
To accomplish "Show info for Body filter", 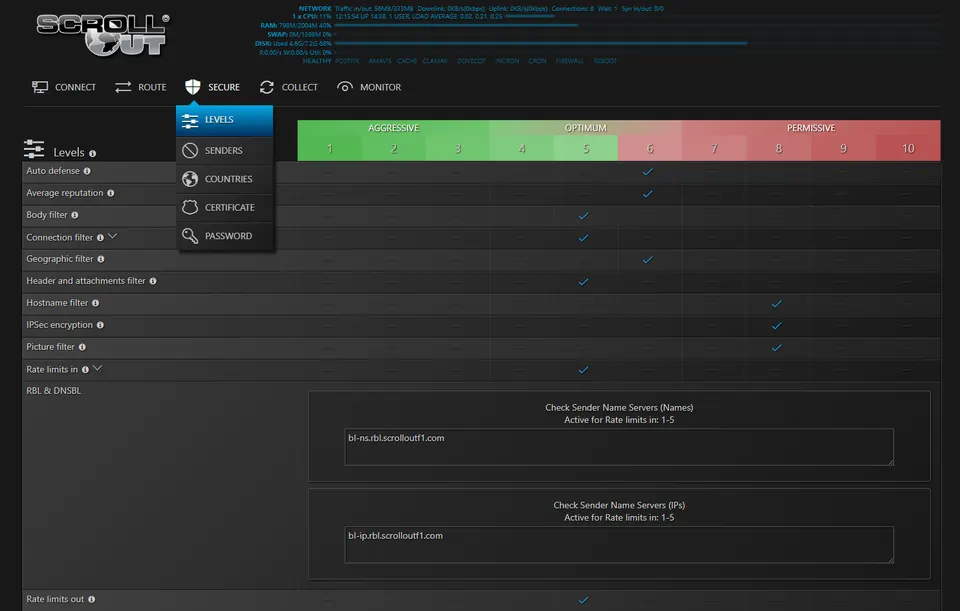I will [75, 215].
